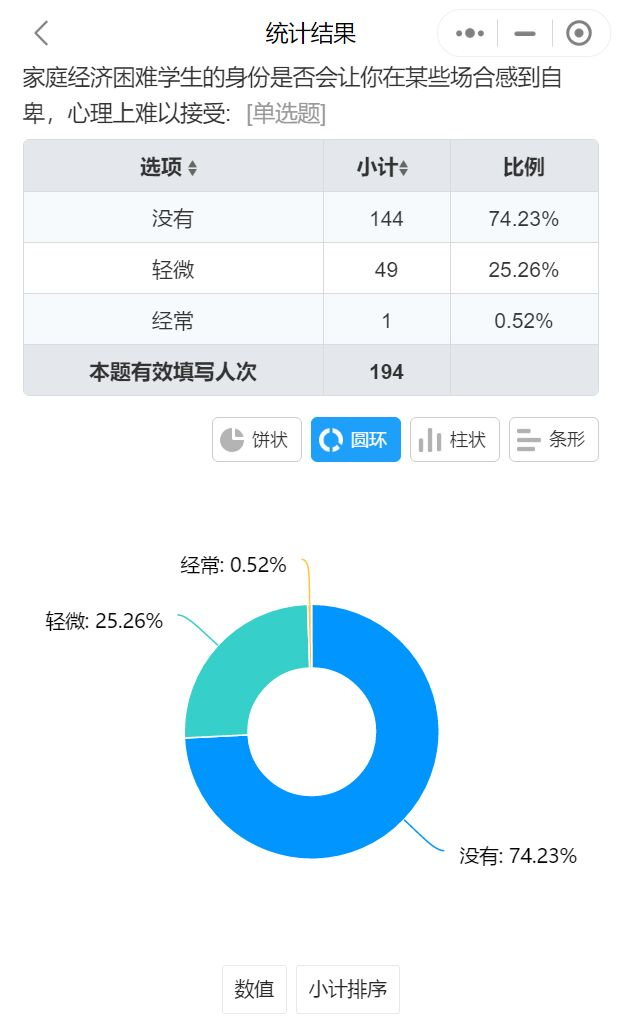The width and height of the screenshot is (621, 1020).
Task: Toggle 数值 display below chart
Action: [254, 990]
